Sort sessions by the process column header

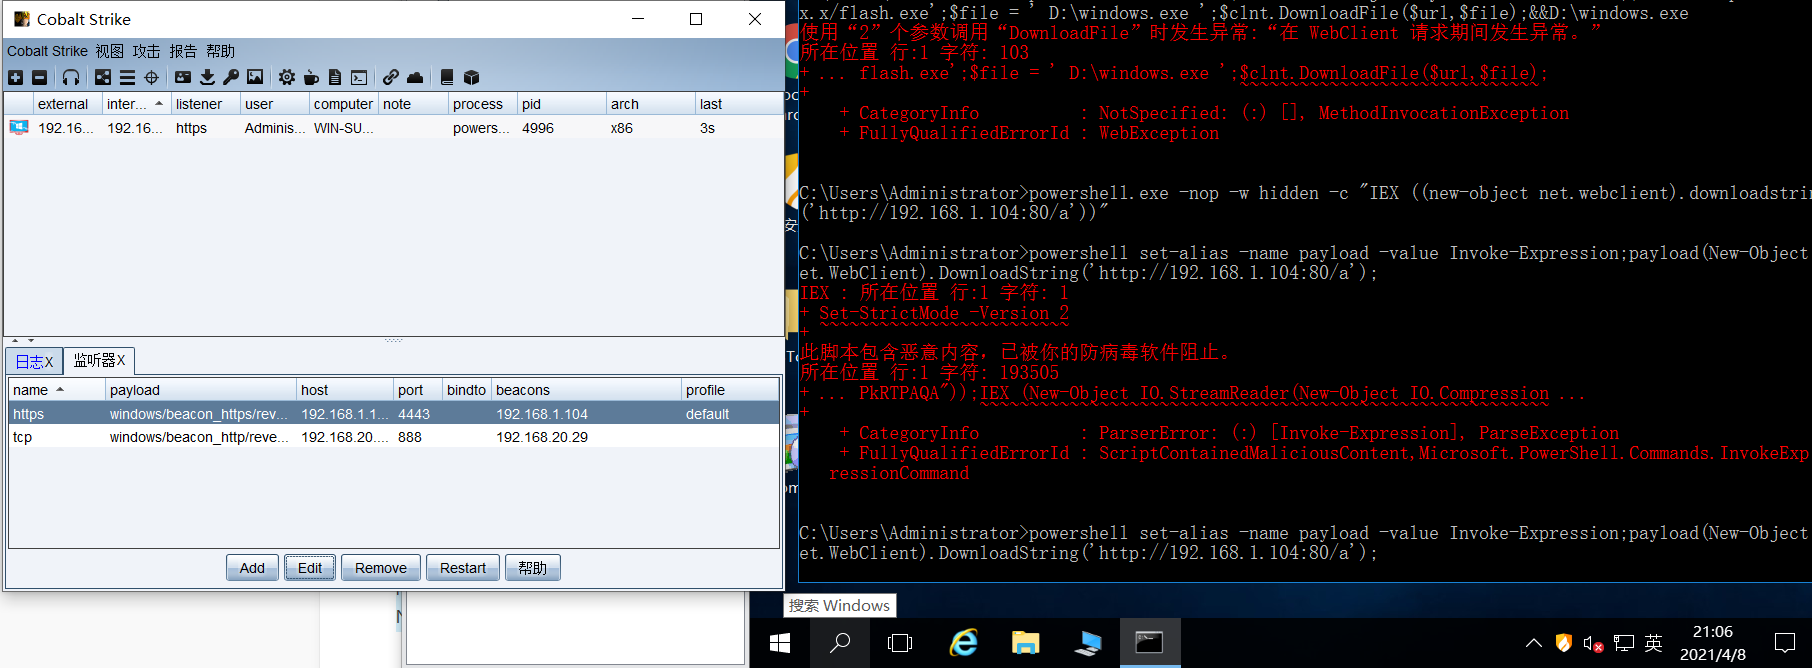click(483, 104)
